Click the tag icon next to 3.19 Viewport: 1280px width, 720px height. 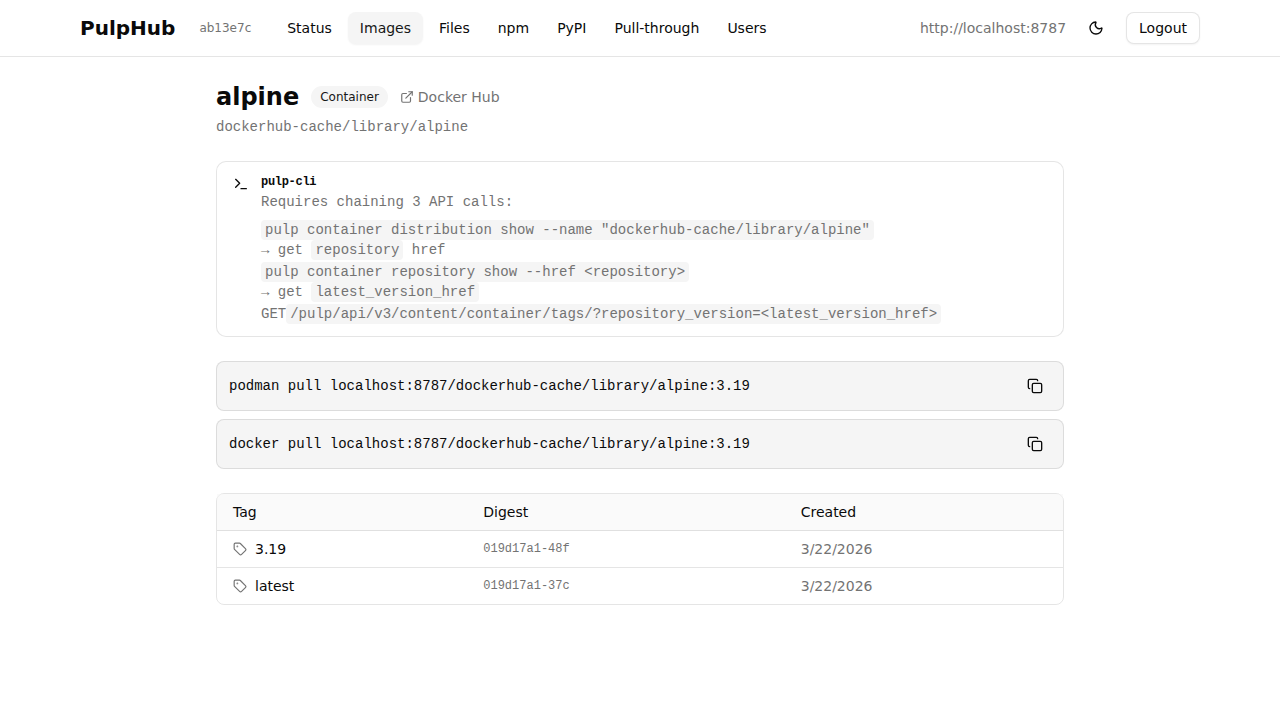(x=239, y=548)
